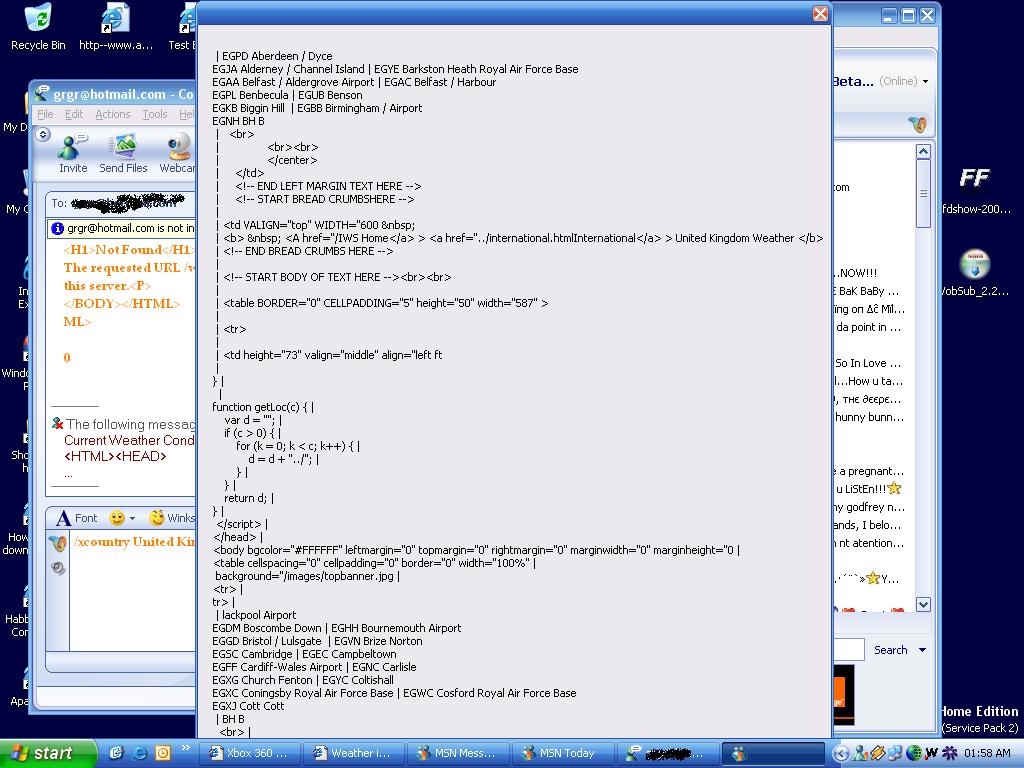Open the Tools menu in chat window
The image size is (1024, 768).
[155, 115]
